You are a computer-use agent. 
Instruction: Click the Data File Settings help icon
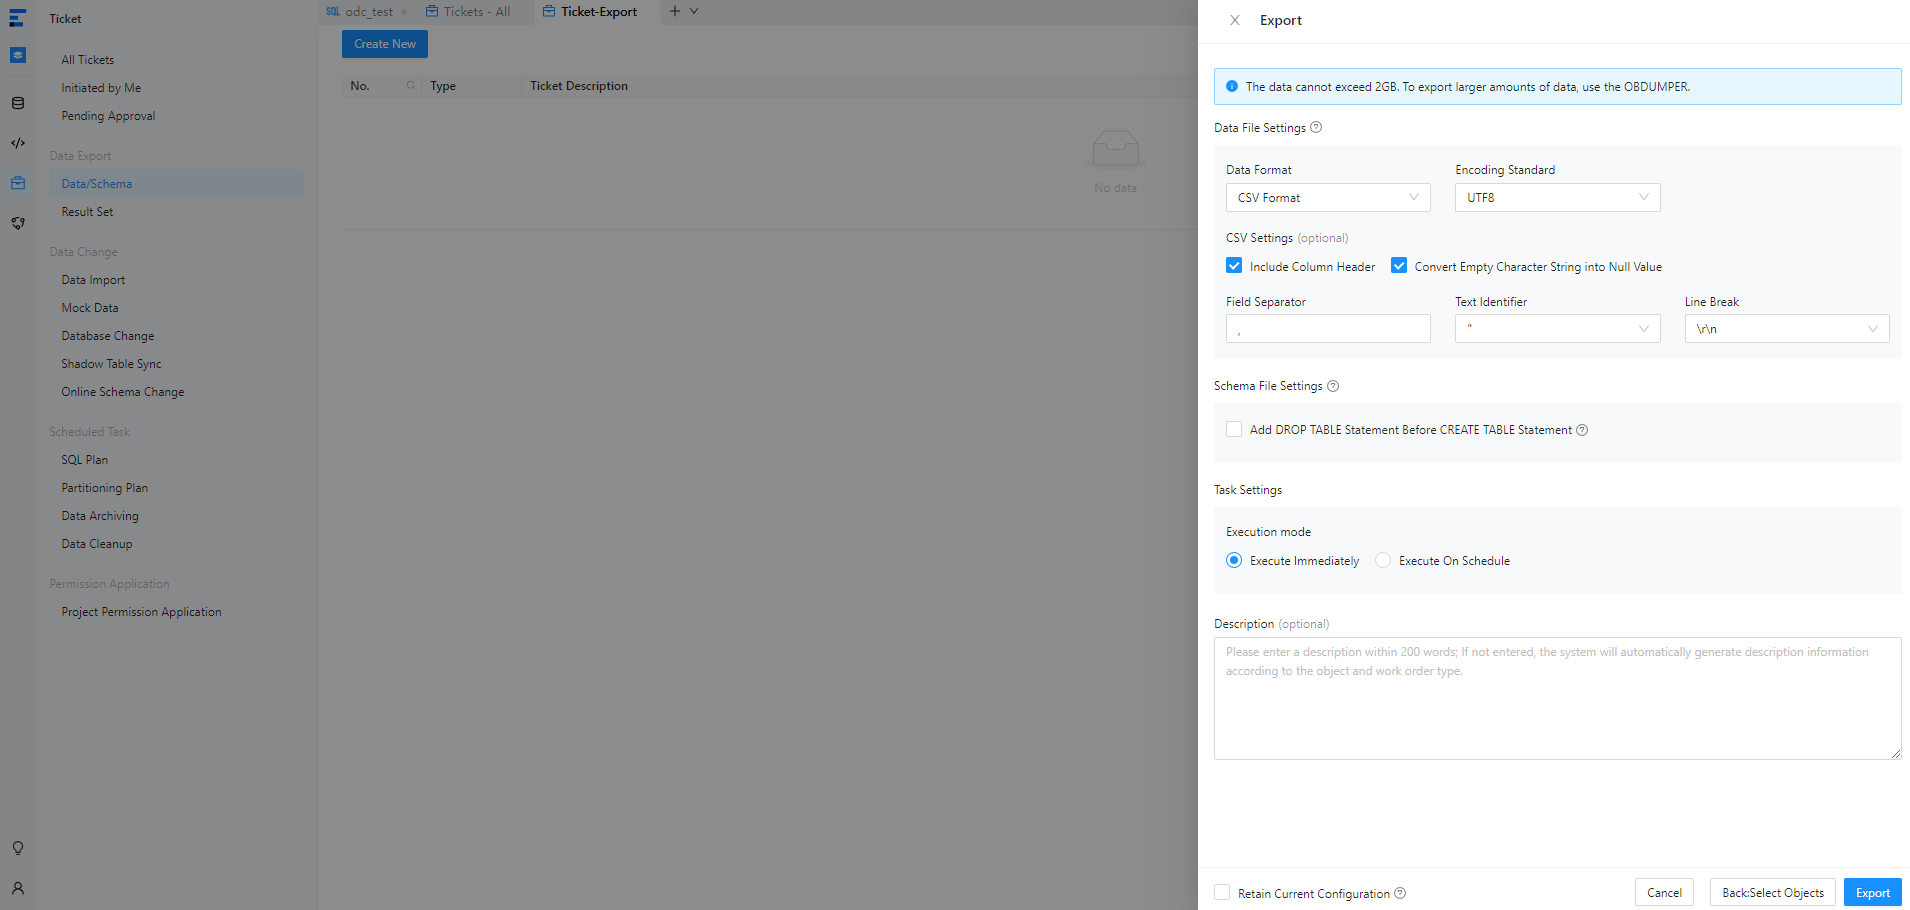pos(1316,127)
